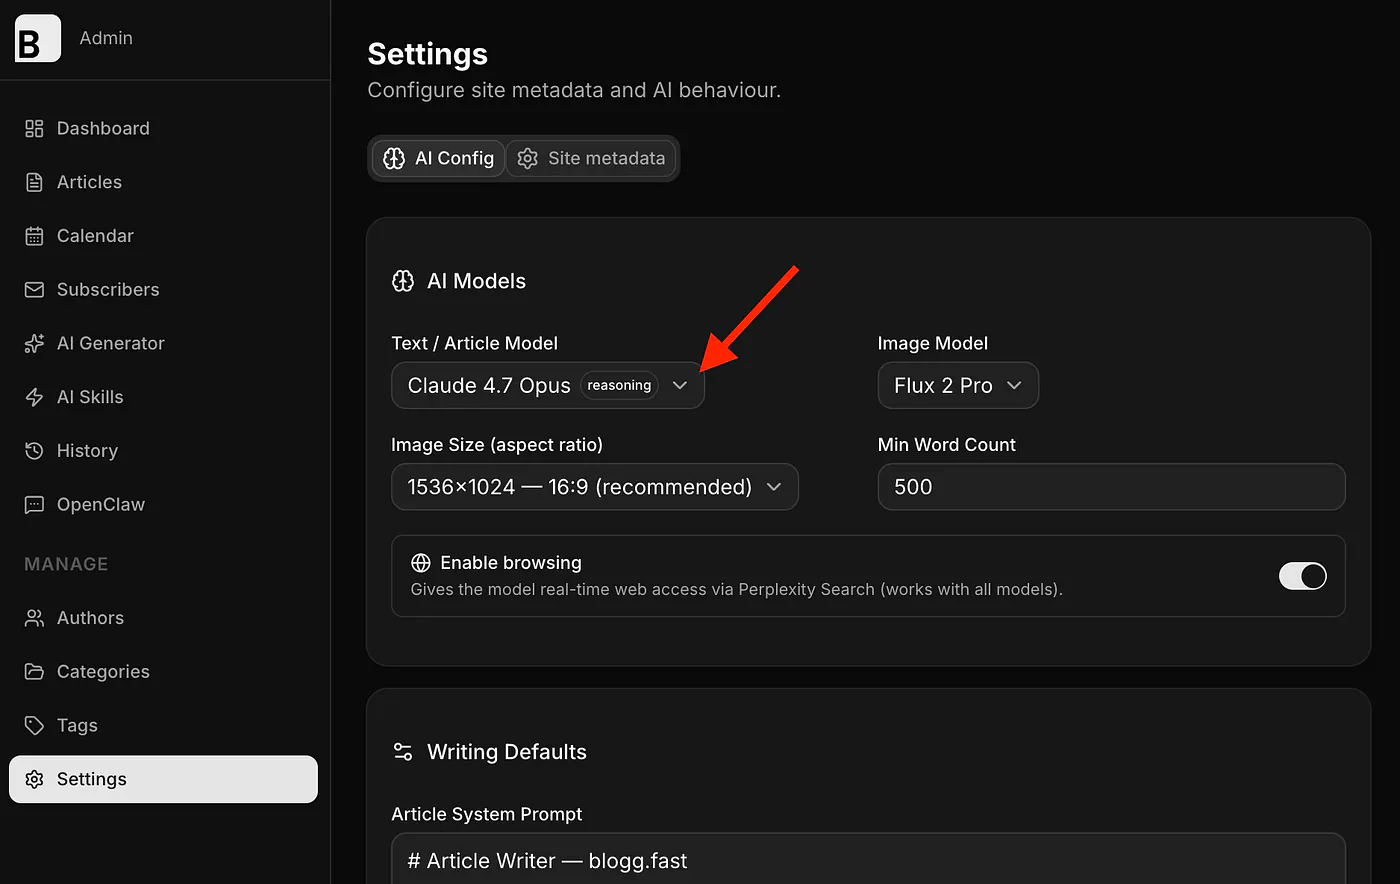Viewport: 1400px width, 884px height.
Task: Click the Dashboard grid icon in sidebar
Action: click(x=34, y=128)
